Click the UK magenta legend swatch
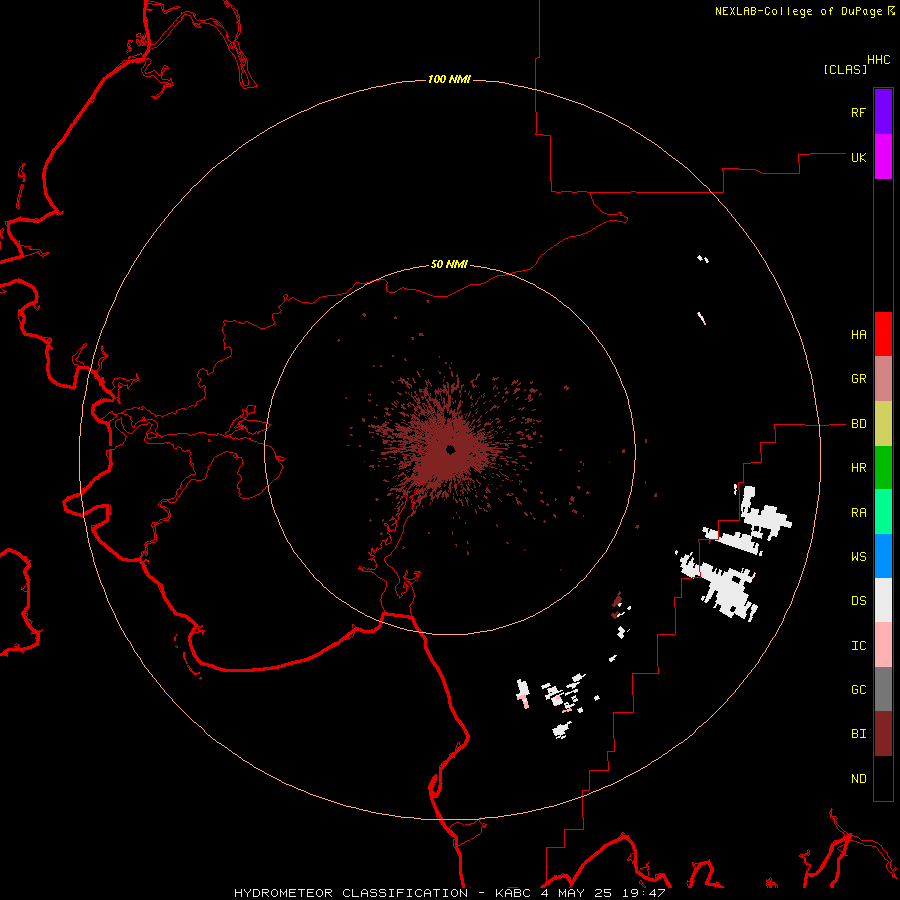Viewport: 900px width, 900px height. [883, 157]
